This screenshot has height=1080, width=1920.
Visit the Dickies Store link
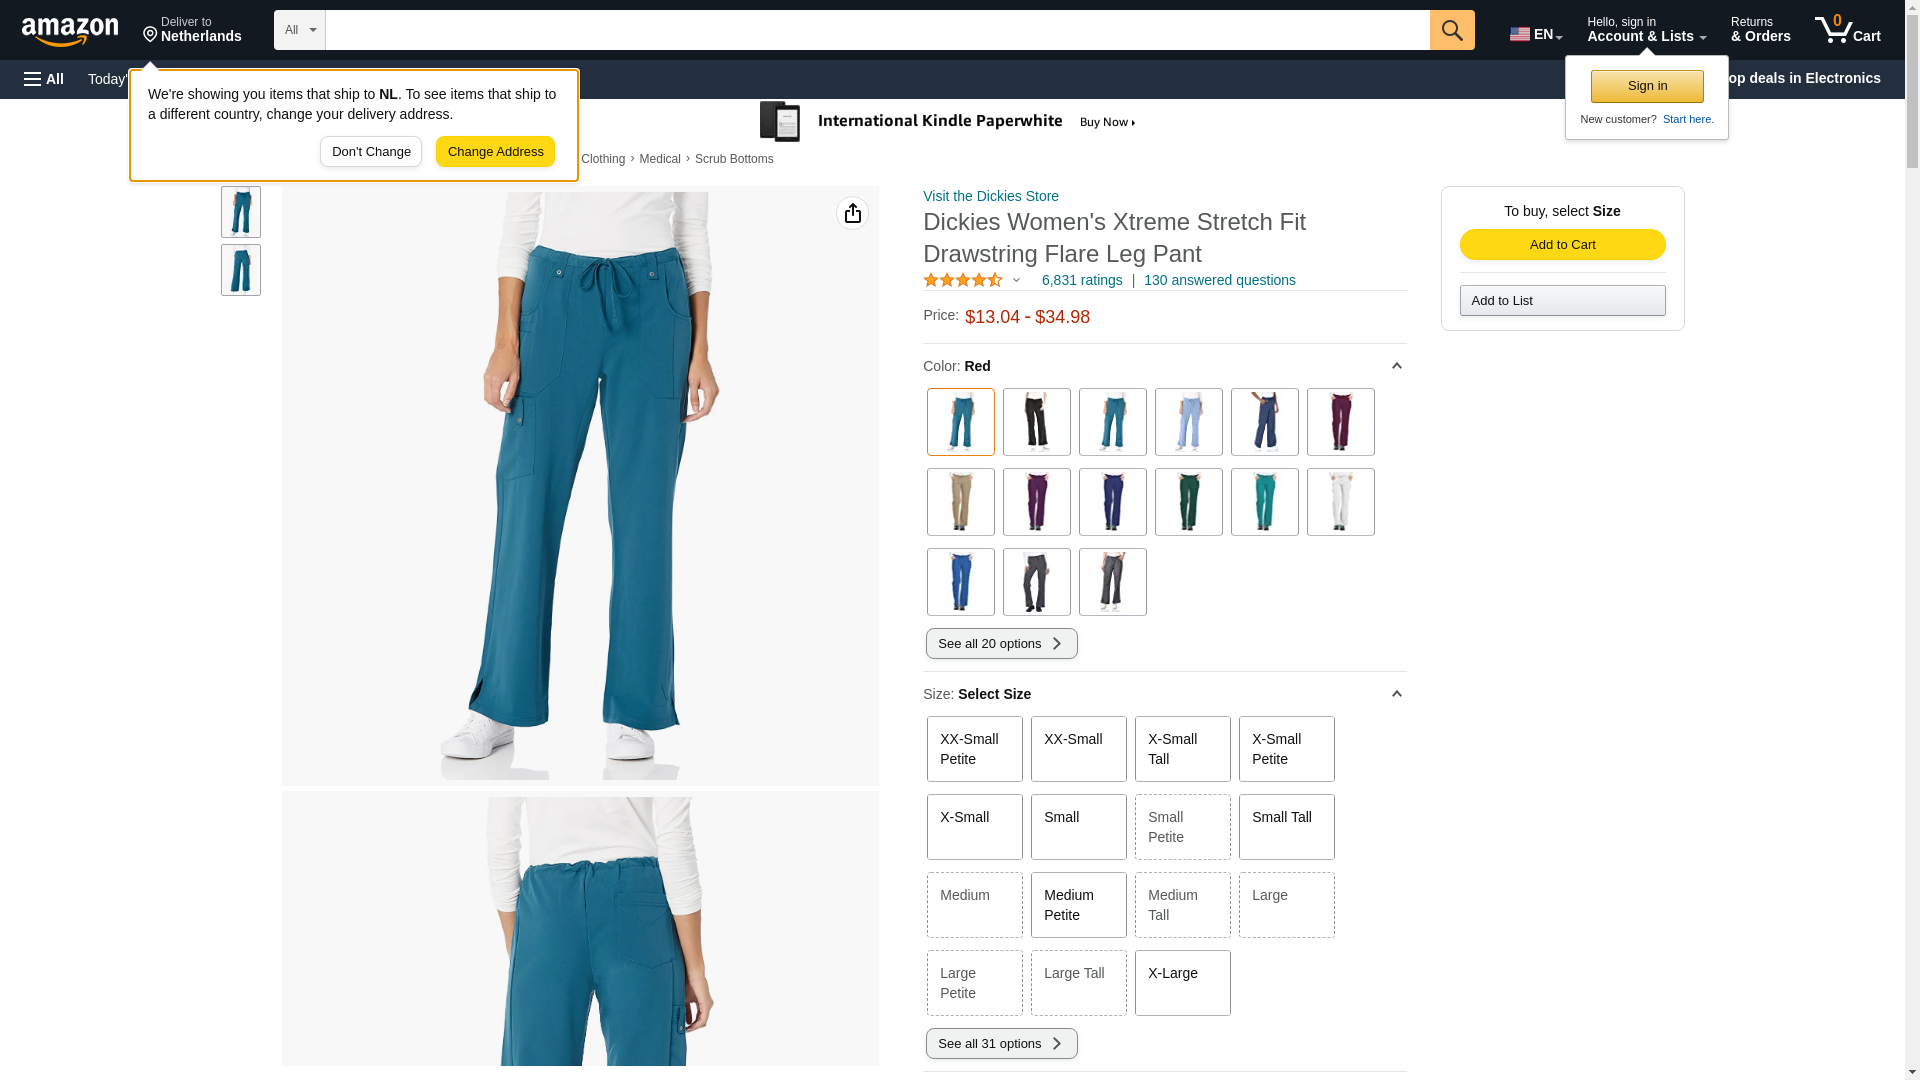[990, 196]
